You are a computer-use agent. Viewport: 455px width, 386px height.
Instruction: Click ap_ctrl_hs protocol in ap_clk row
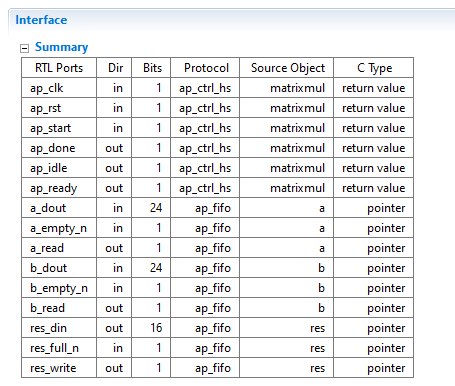[205, 88]
